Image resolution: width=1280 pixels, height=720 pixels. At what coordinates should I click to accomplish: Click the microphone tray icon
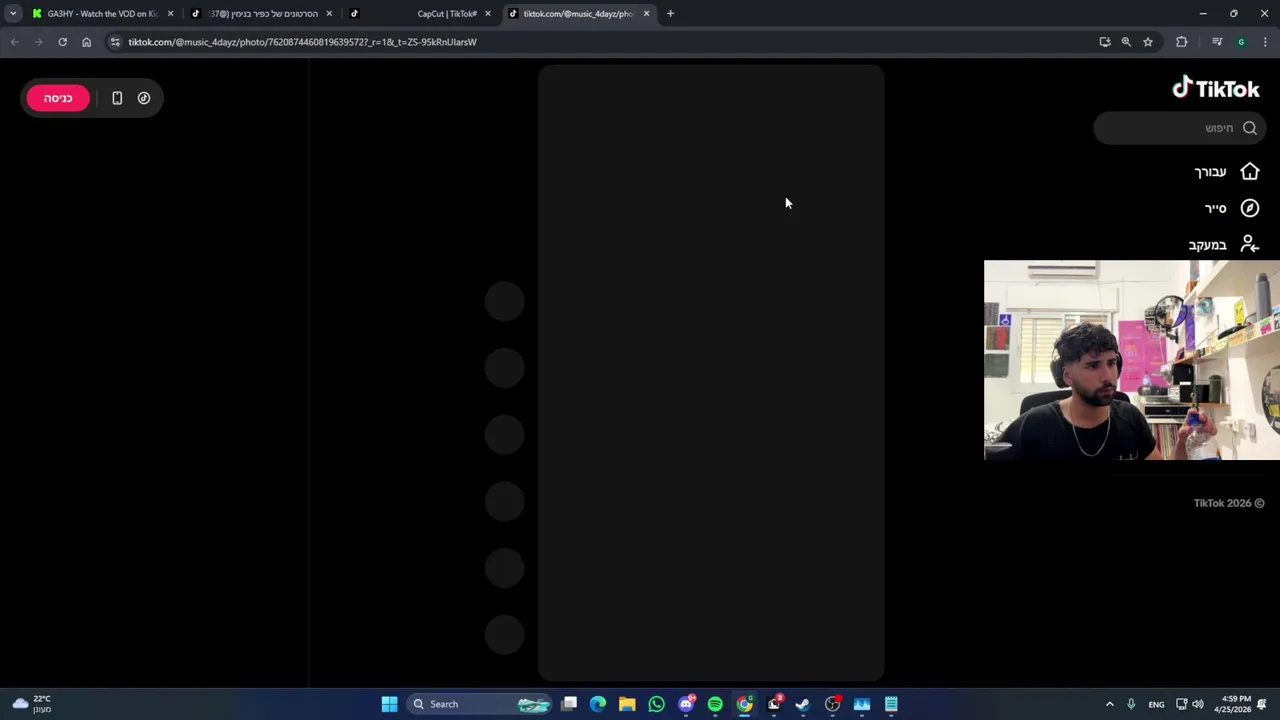1131,704
